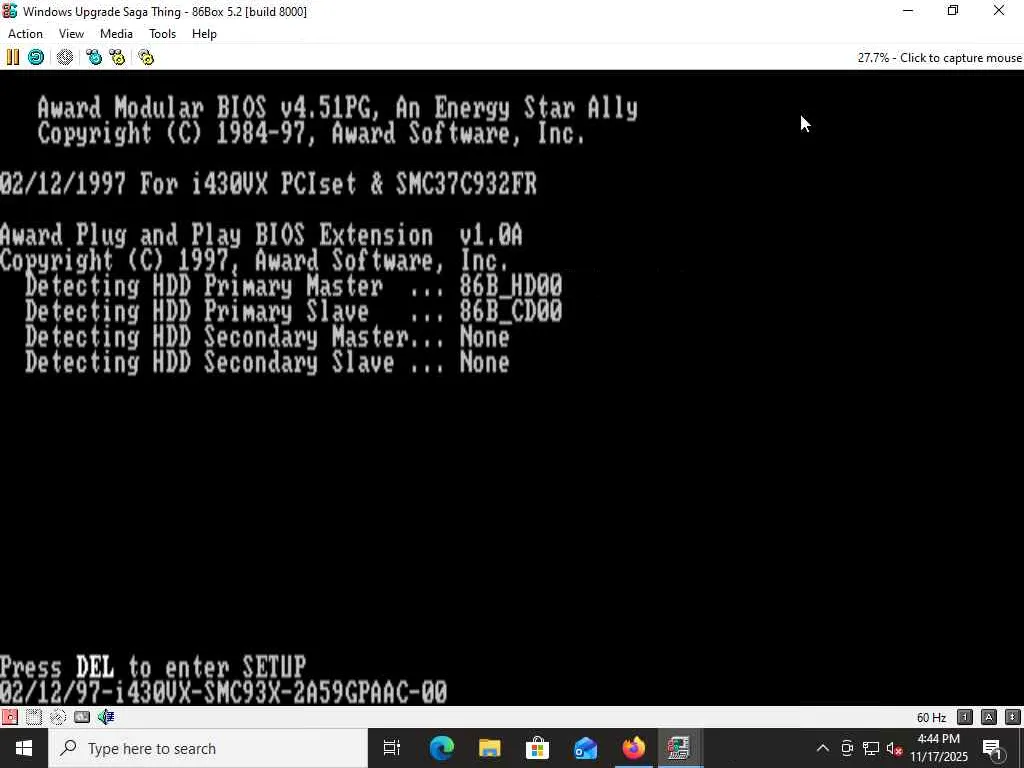
Task: Pause emulation with the toolbar pause icon
Action: coord(12,57)
